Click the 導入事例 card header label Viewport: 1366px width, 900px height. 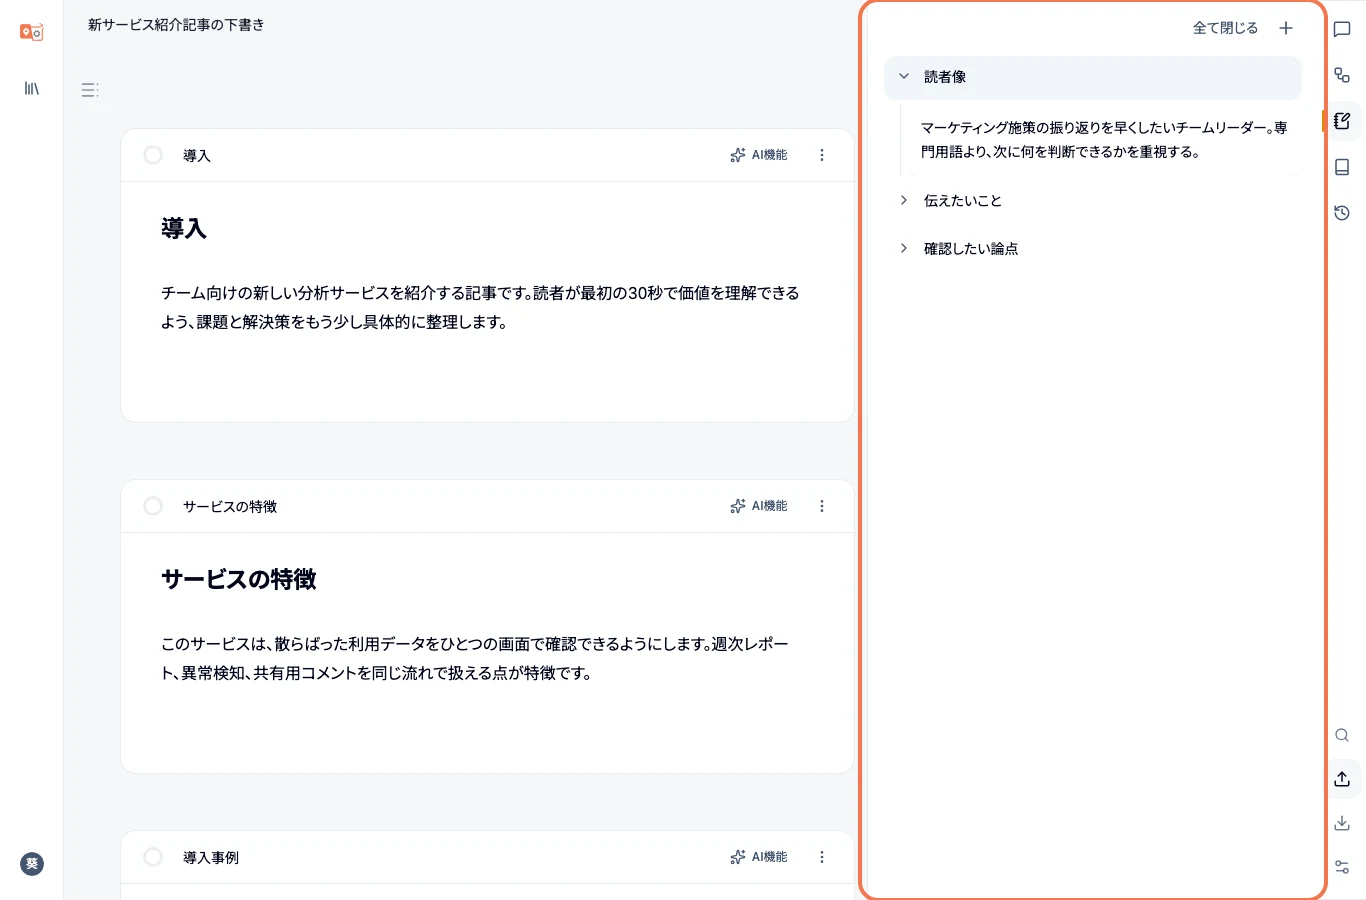pyautogui.click(x=211, y=858)
